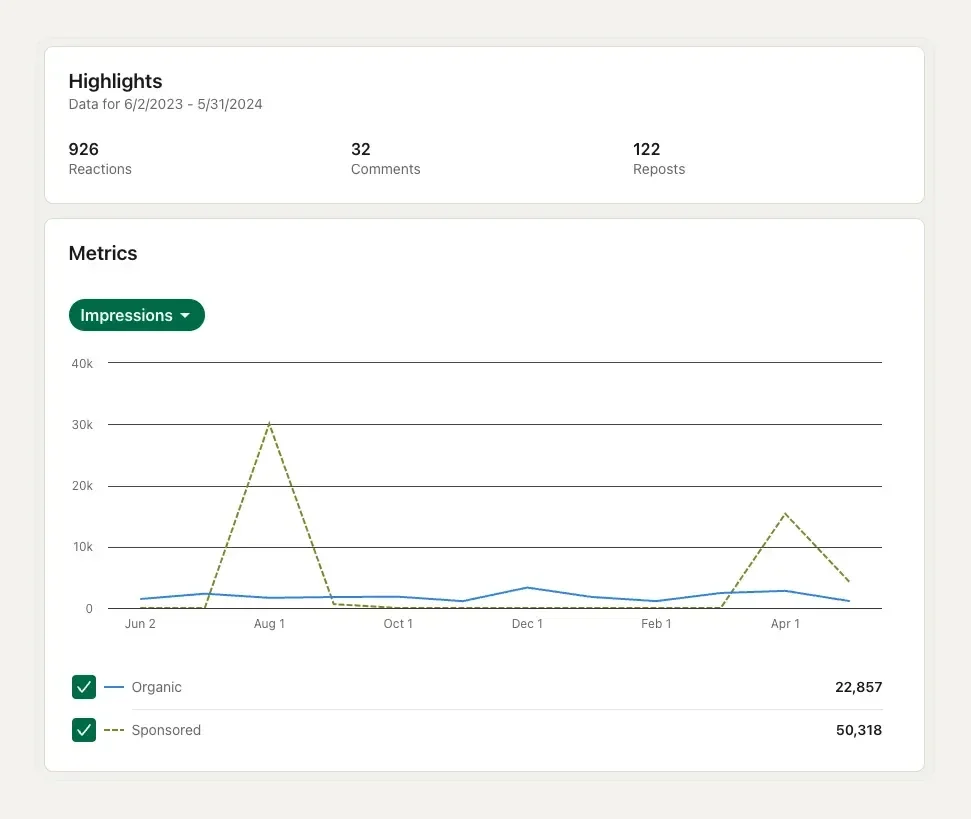This screenshot has width=971, height=819.
Task: Click the chevron on the Impressions button
Action: tap(186, 315)
